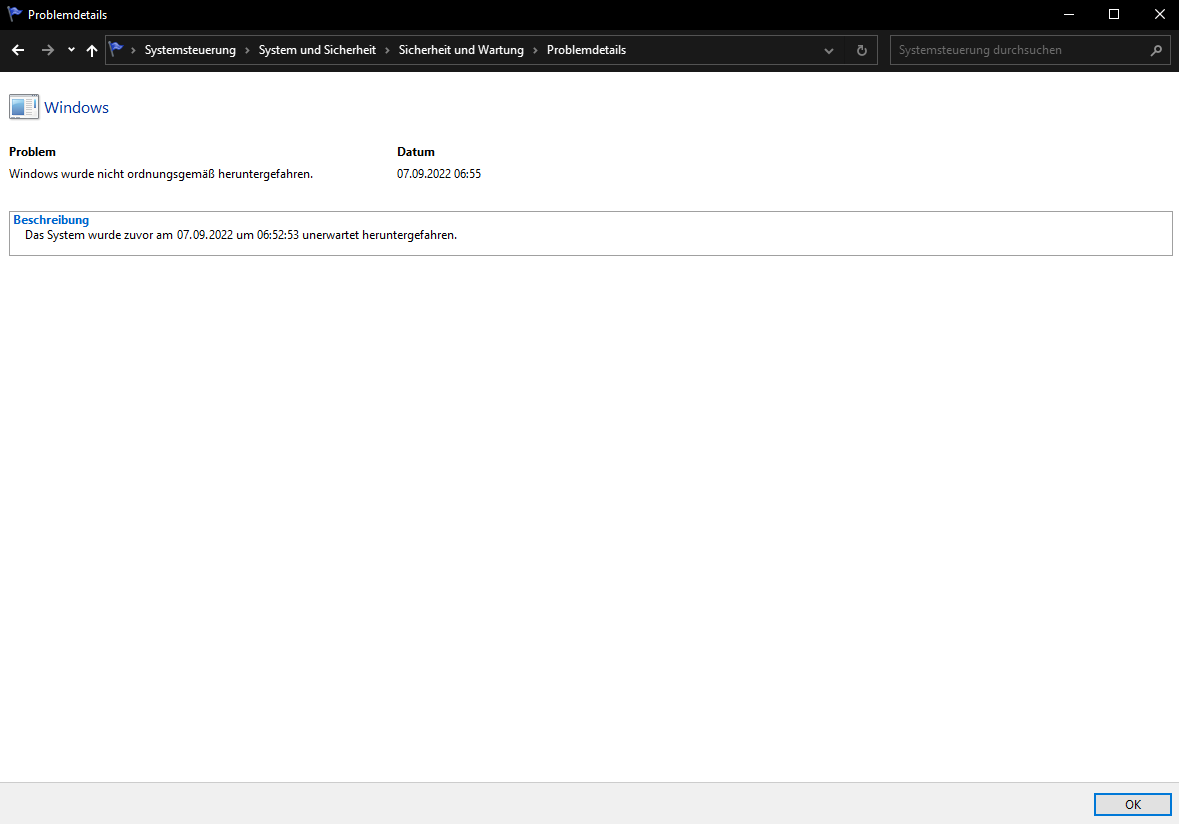
Task: Click the Windows heading text
Action: point(77,108)
